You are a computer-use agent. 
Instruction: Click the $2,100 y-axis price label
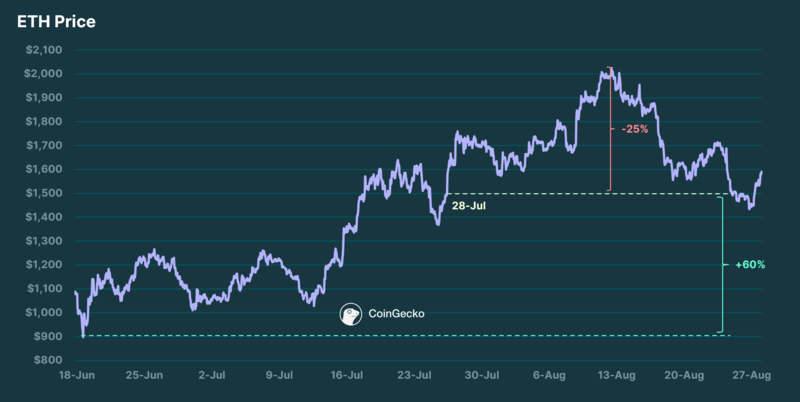click(41, 50)
